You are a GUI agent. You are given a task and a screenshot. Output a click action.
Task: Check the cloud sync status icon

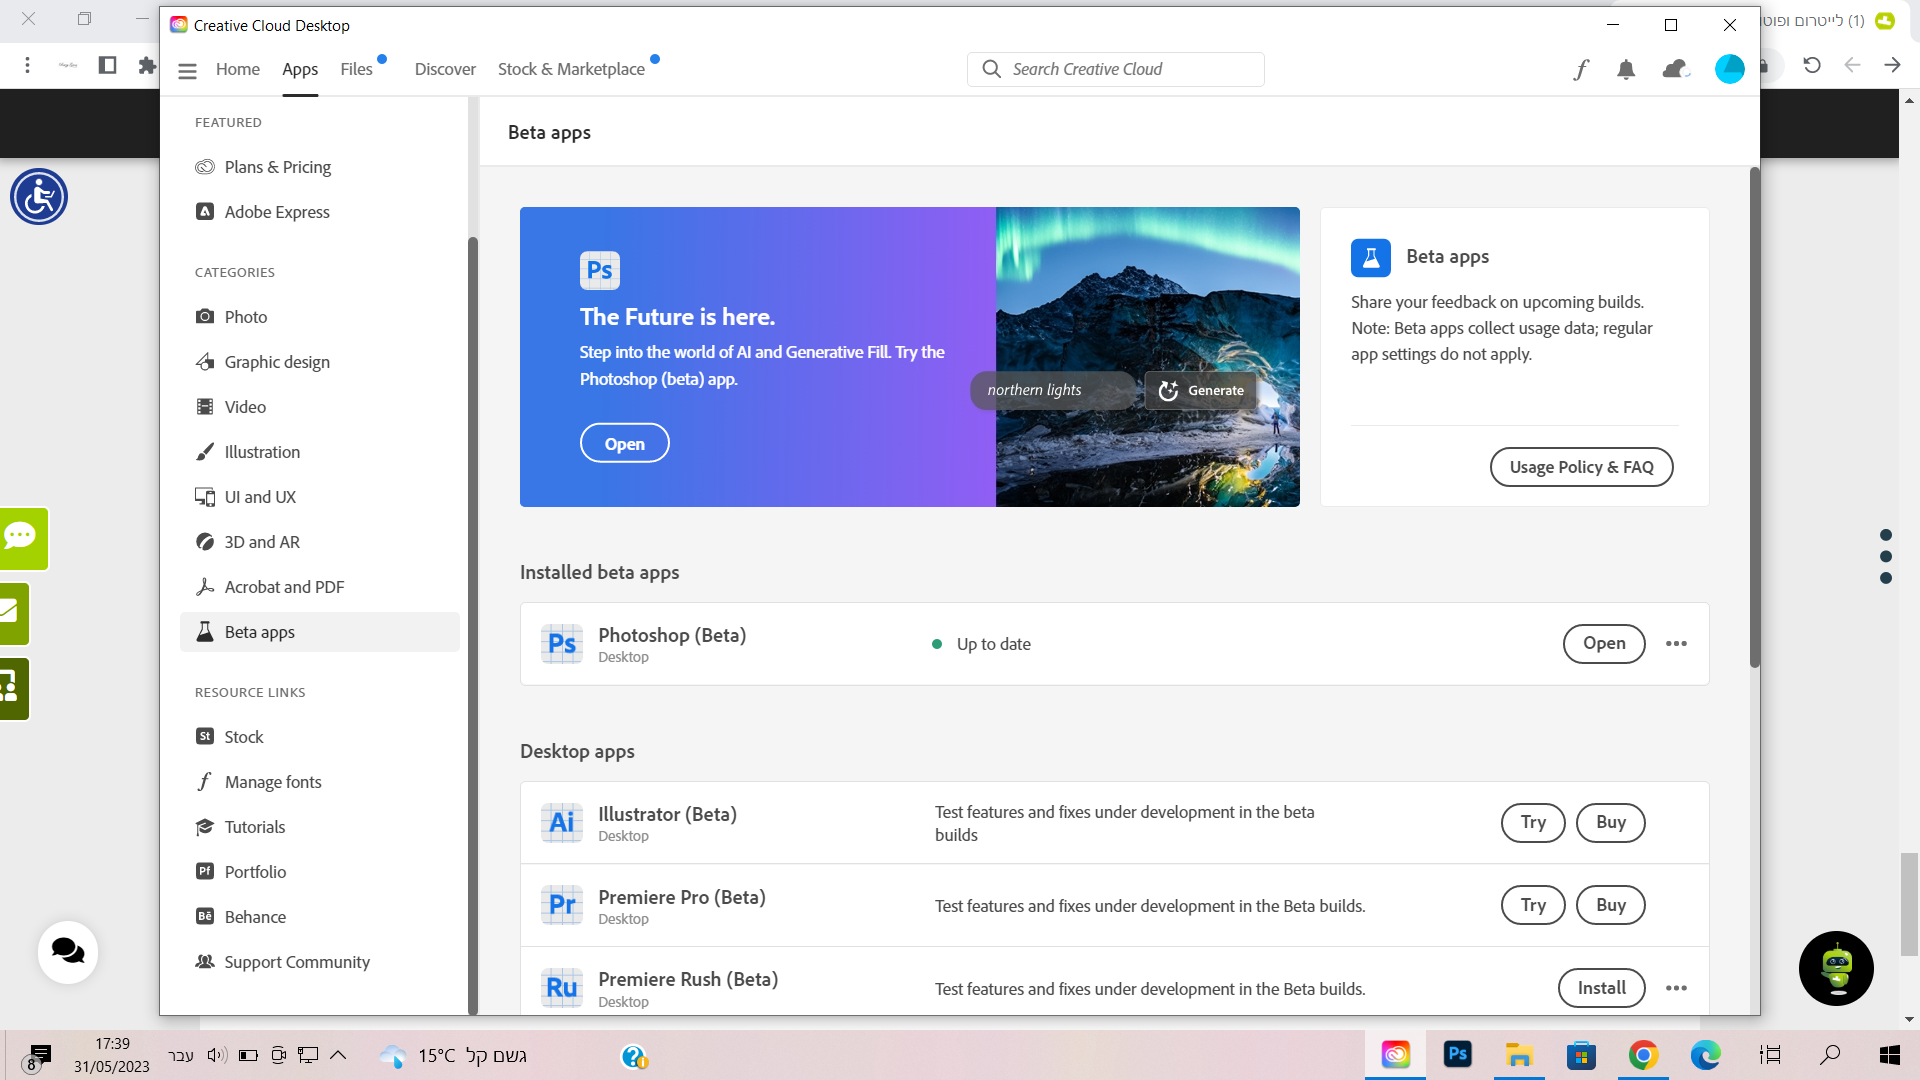[x=1675, y=69]
